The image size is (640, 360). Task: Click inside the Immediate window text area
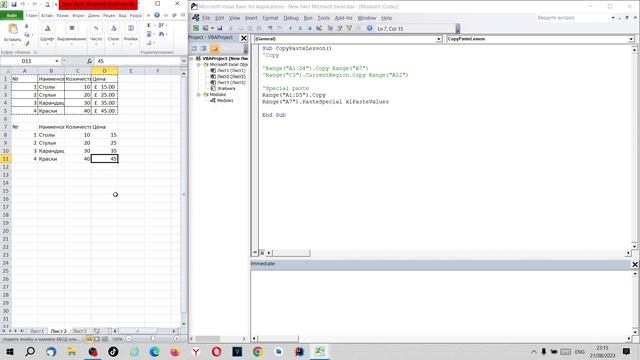(441, 301)
